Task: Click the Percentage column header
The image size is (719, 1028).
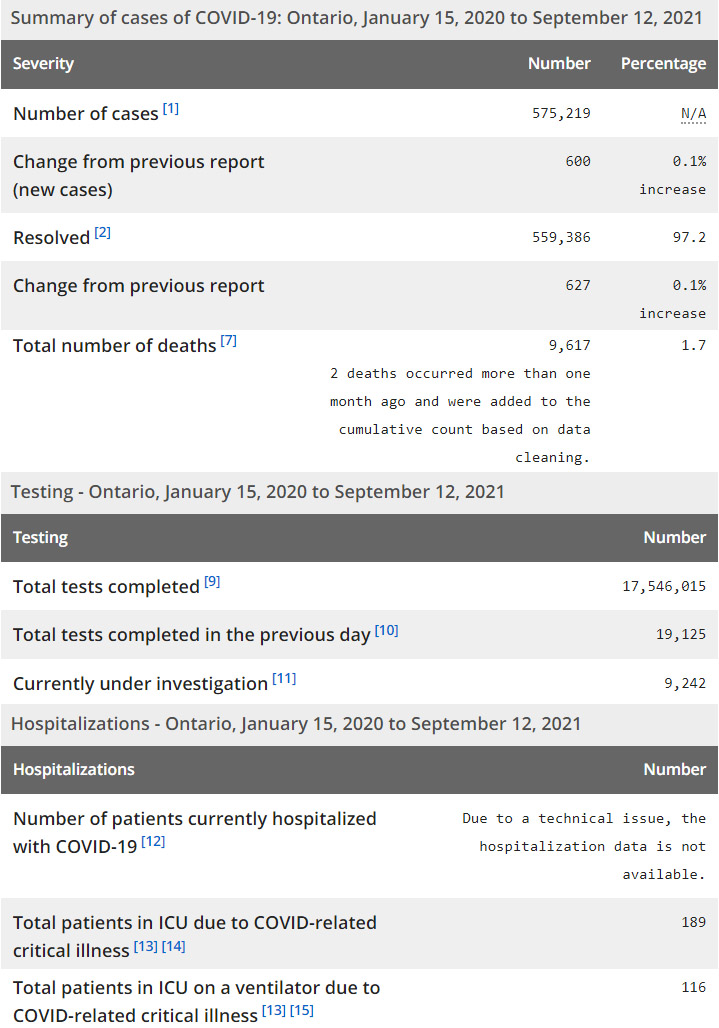Action: 663,64
